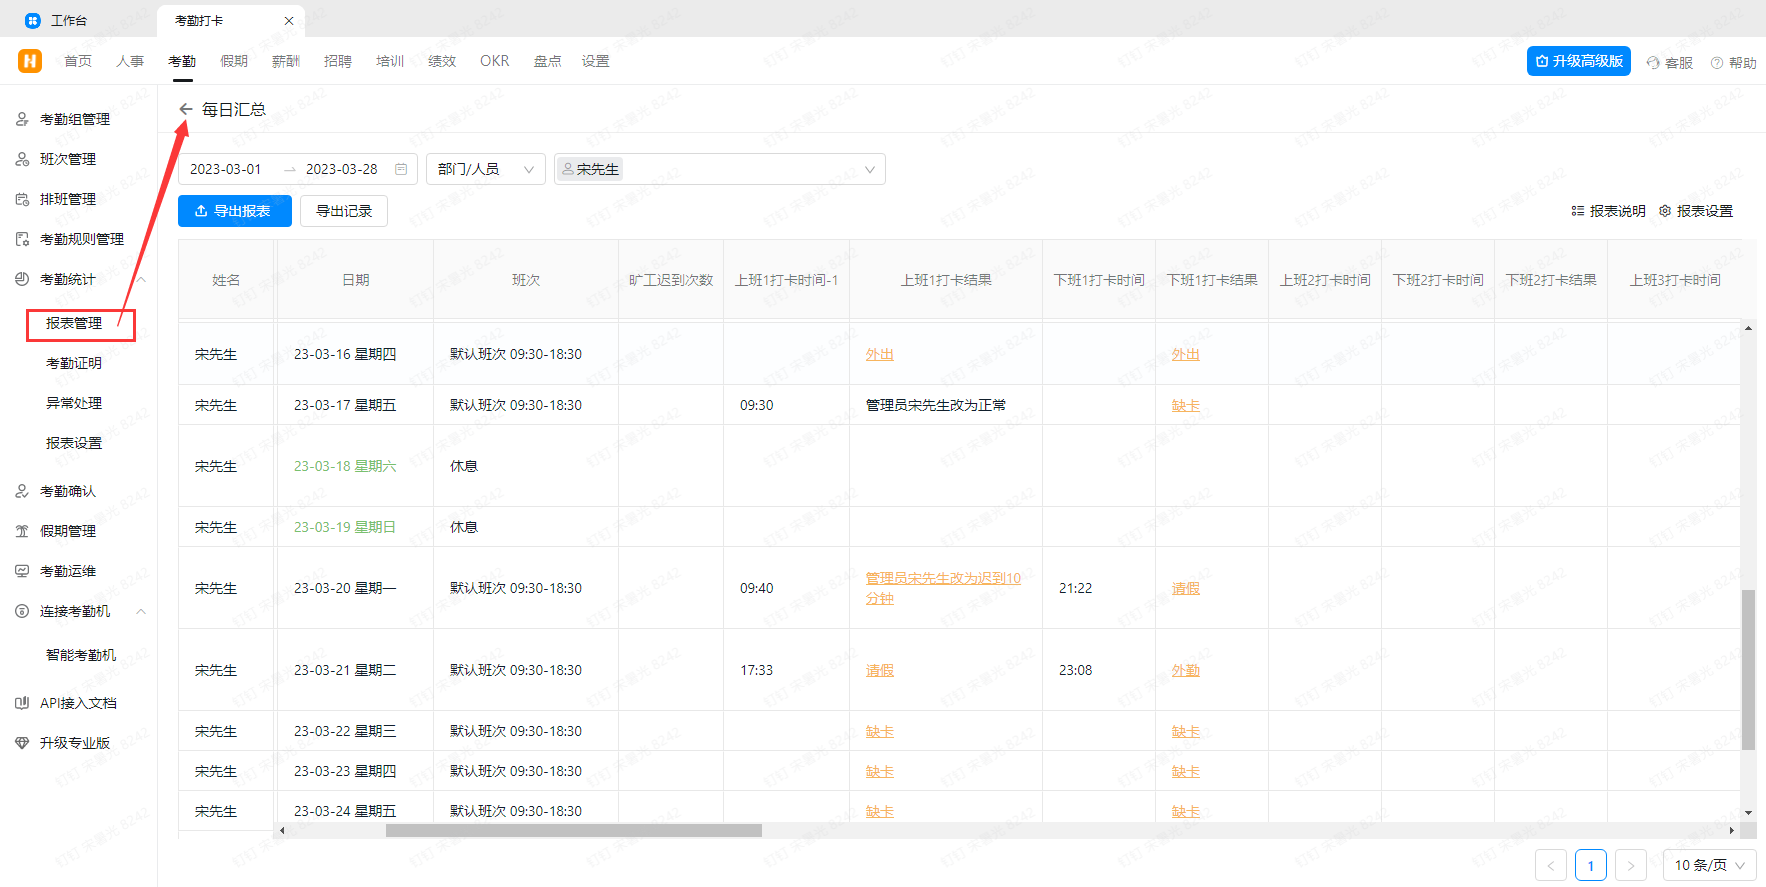
Task: Click the 导出报表 button
Action: click(234, 211)
